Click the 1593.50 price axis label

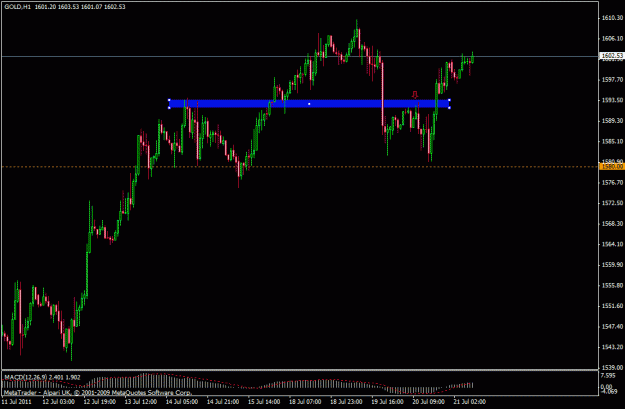612,100
